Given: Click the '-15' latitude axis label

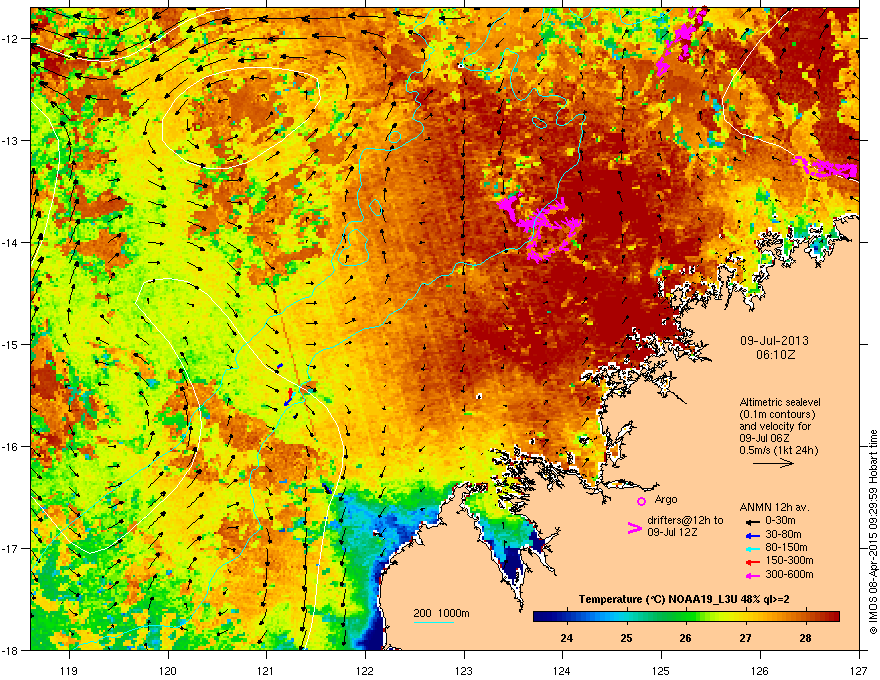Looking at the screenshot, I should [x=11, y=344].
